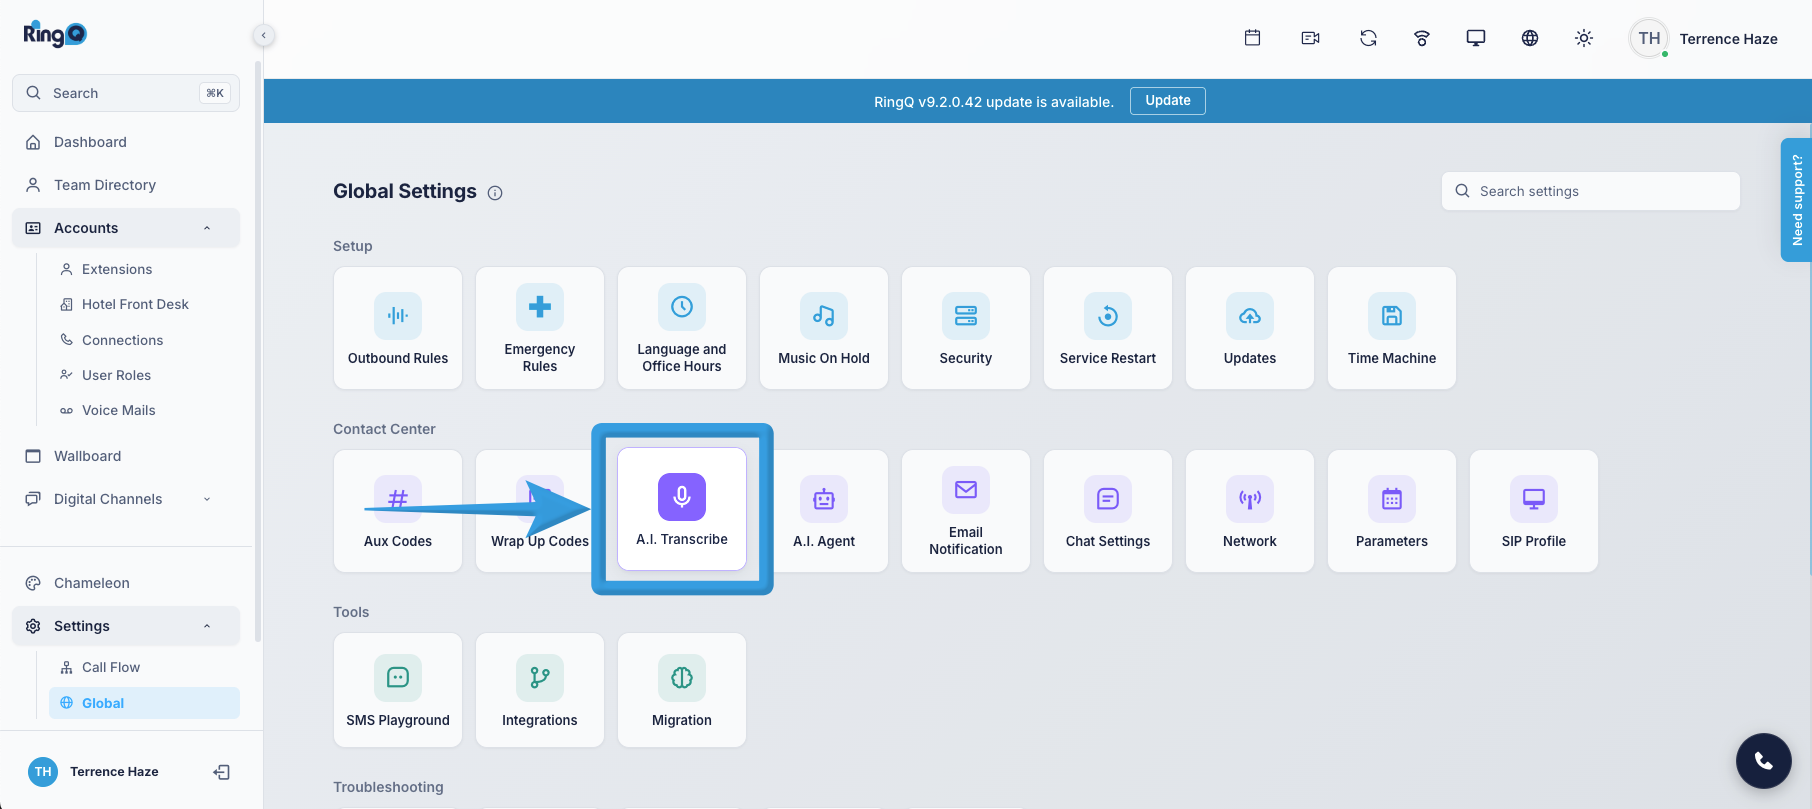Open the Outbound Rules settings card
The height and width of the screenshot is (809, 1812).
tap(398, 328)
